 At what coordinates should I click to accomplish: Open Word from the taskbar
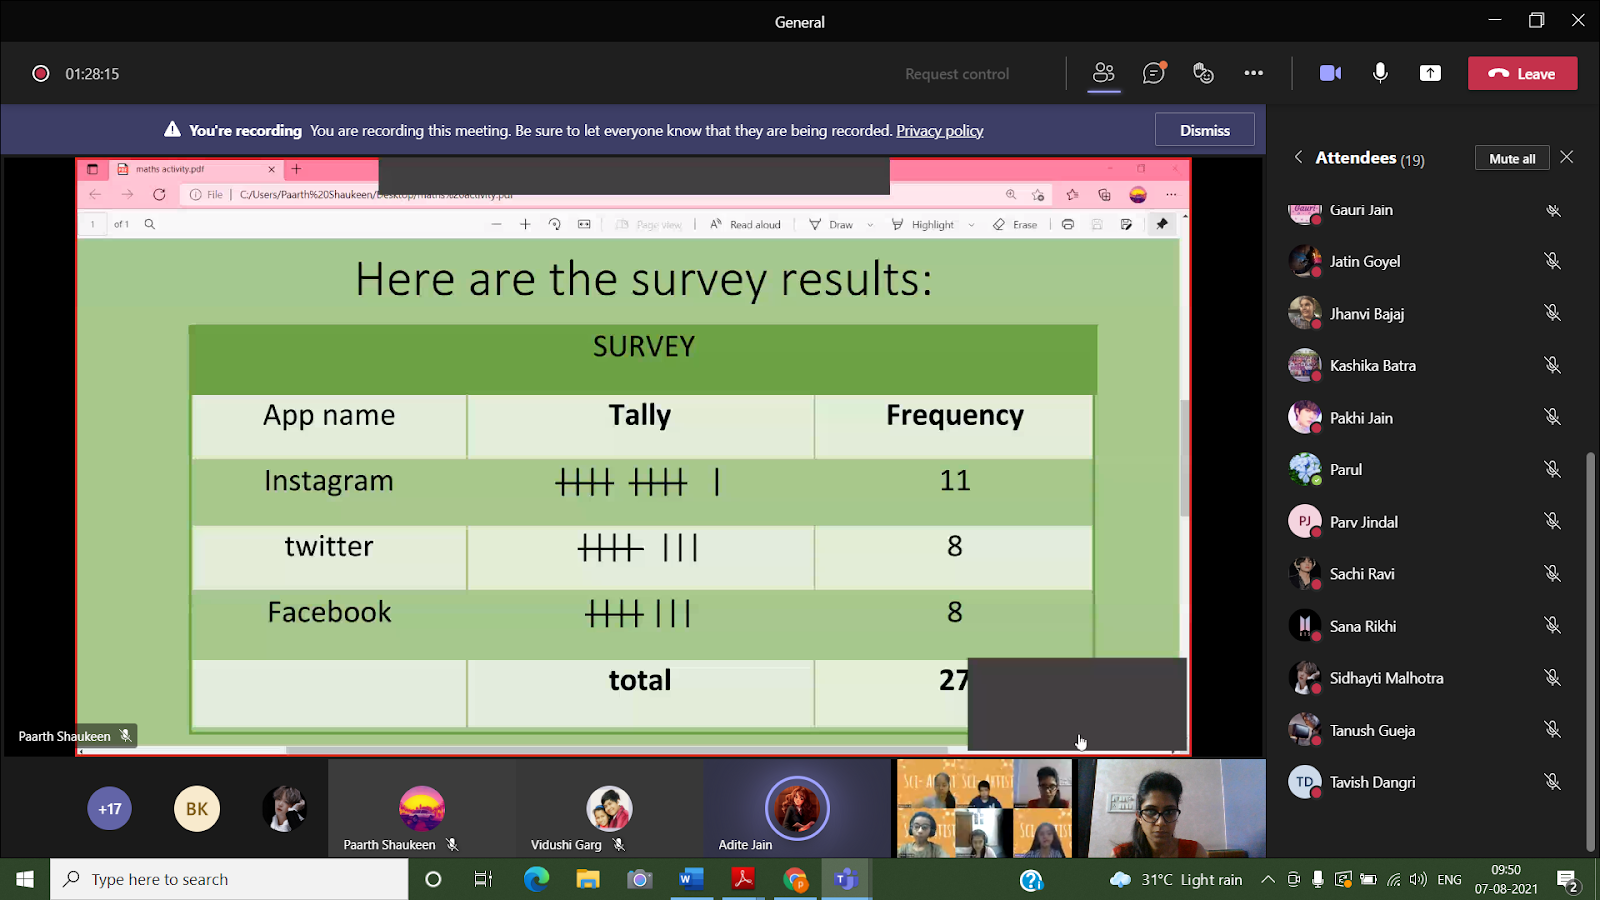[x=690, y=879]
